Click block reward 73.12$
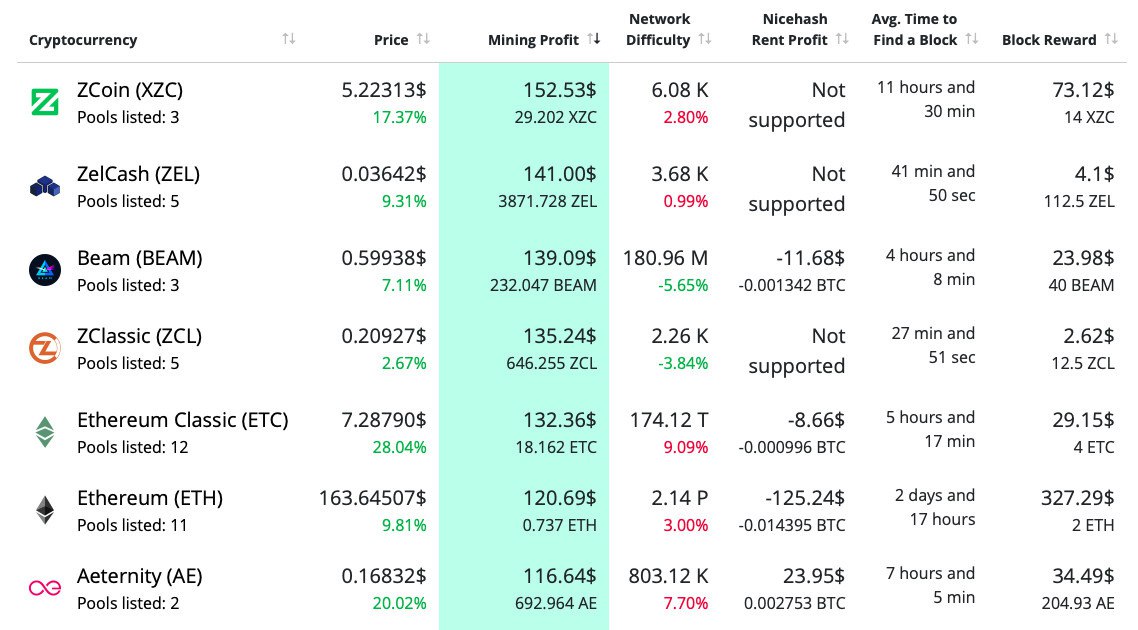This screenshot has width=1138, height=630. [x=1083, y=90]
